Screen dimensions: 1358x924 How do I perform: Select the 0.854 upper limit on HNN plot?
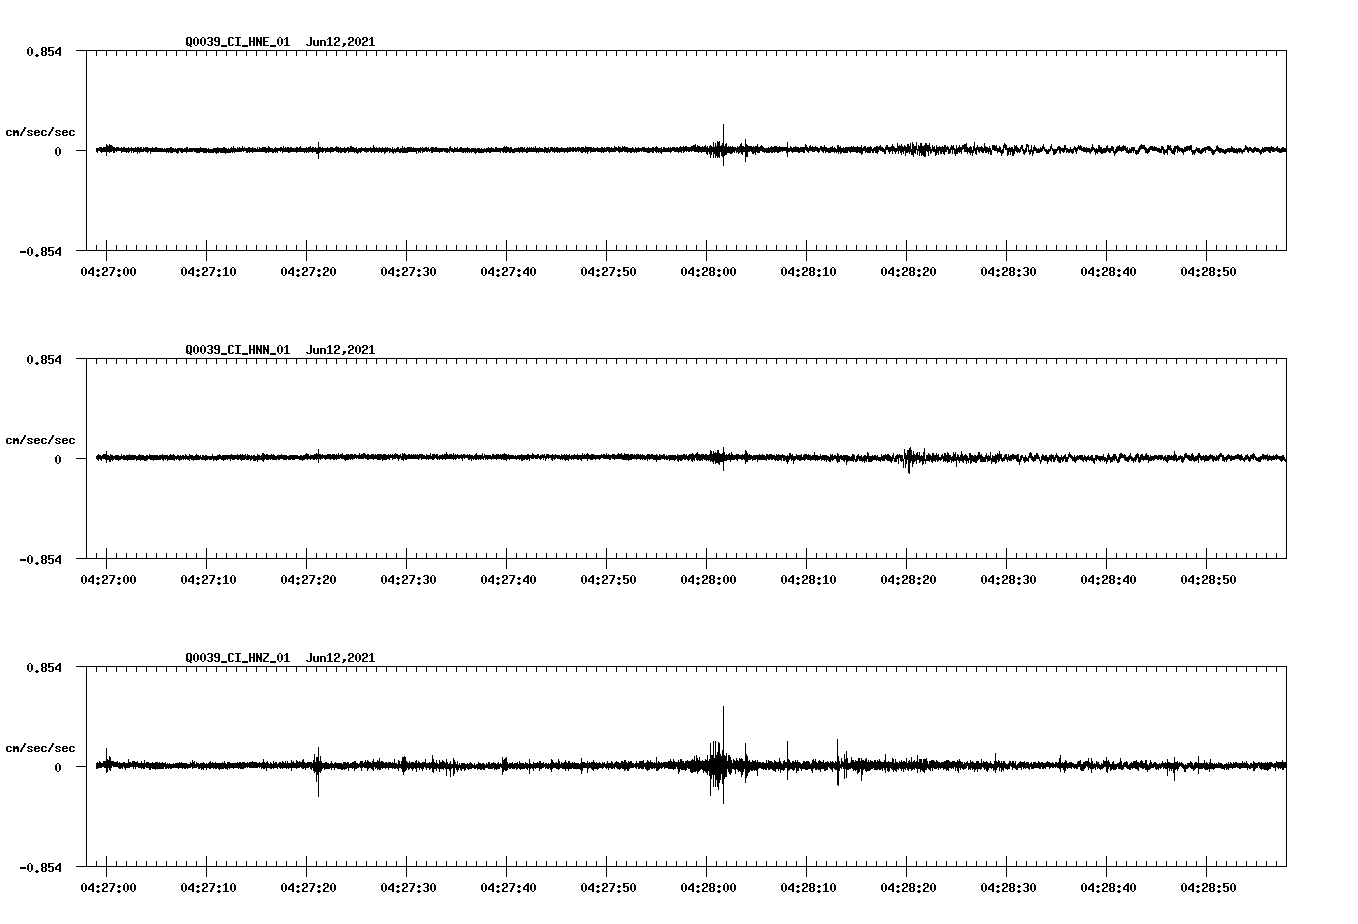pos(43,359)
